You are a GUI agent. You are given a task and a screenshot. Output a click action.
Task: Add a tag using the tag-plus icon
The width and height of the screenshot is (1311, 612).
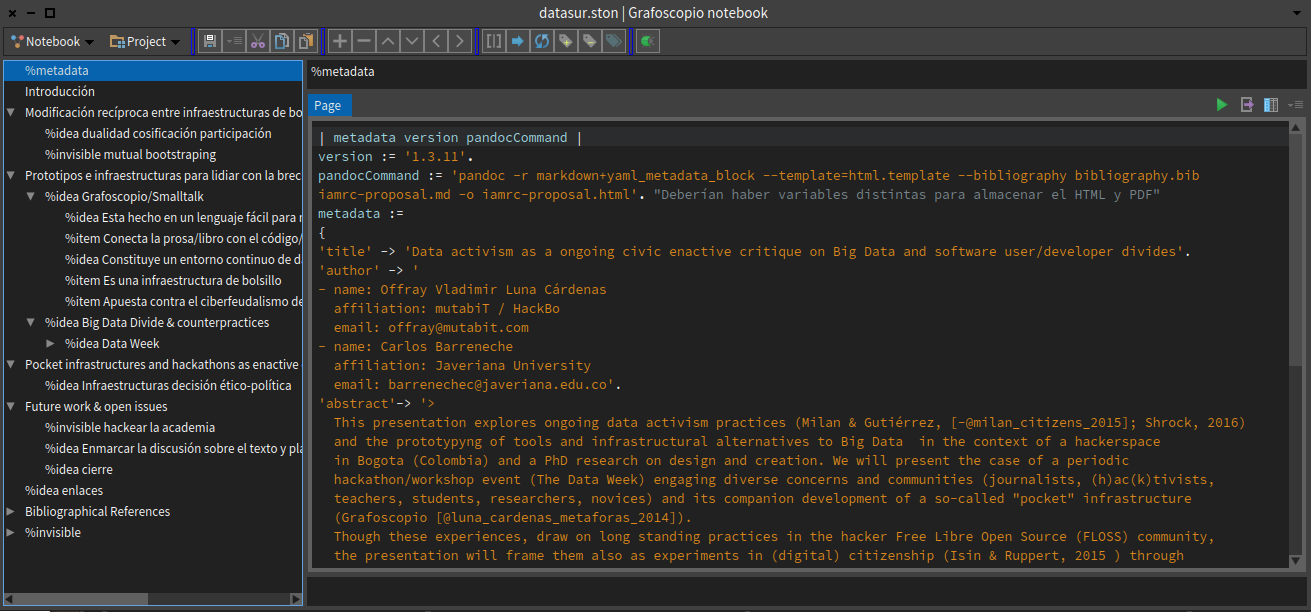[565, 40]
